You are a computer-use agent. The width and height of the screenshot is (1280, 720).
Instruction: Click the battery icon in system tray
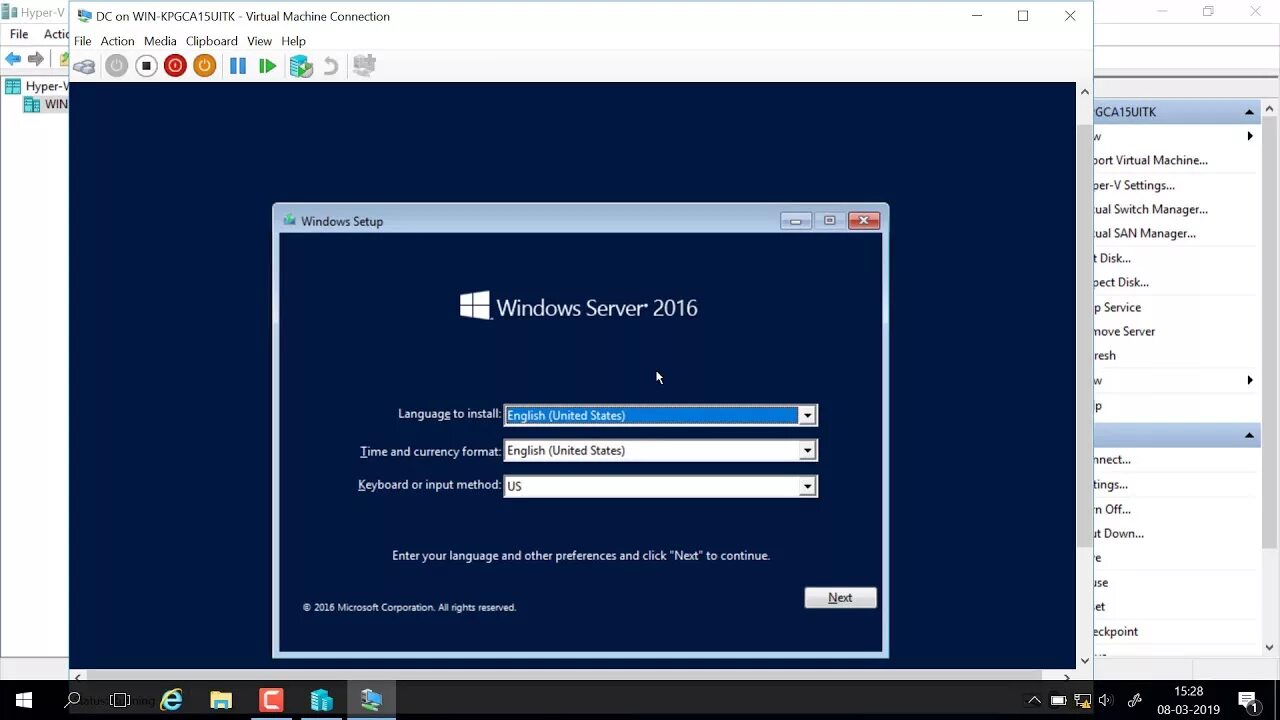point(1058,700)
